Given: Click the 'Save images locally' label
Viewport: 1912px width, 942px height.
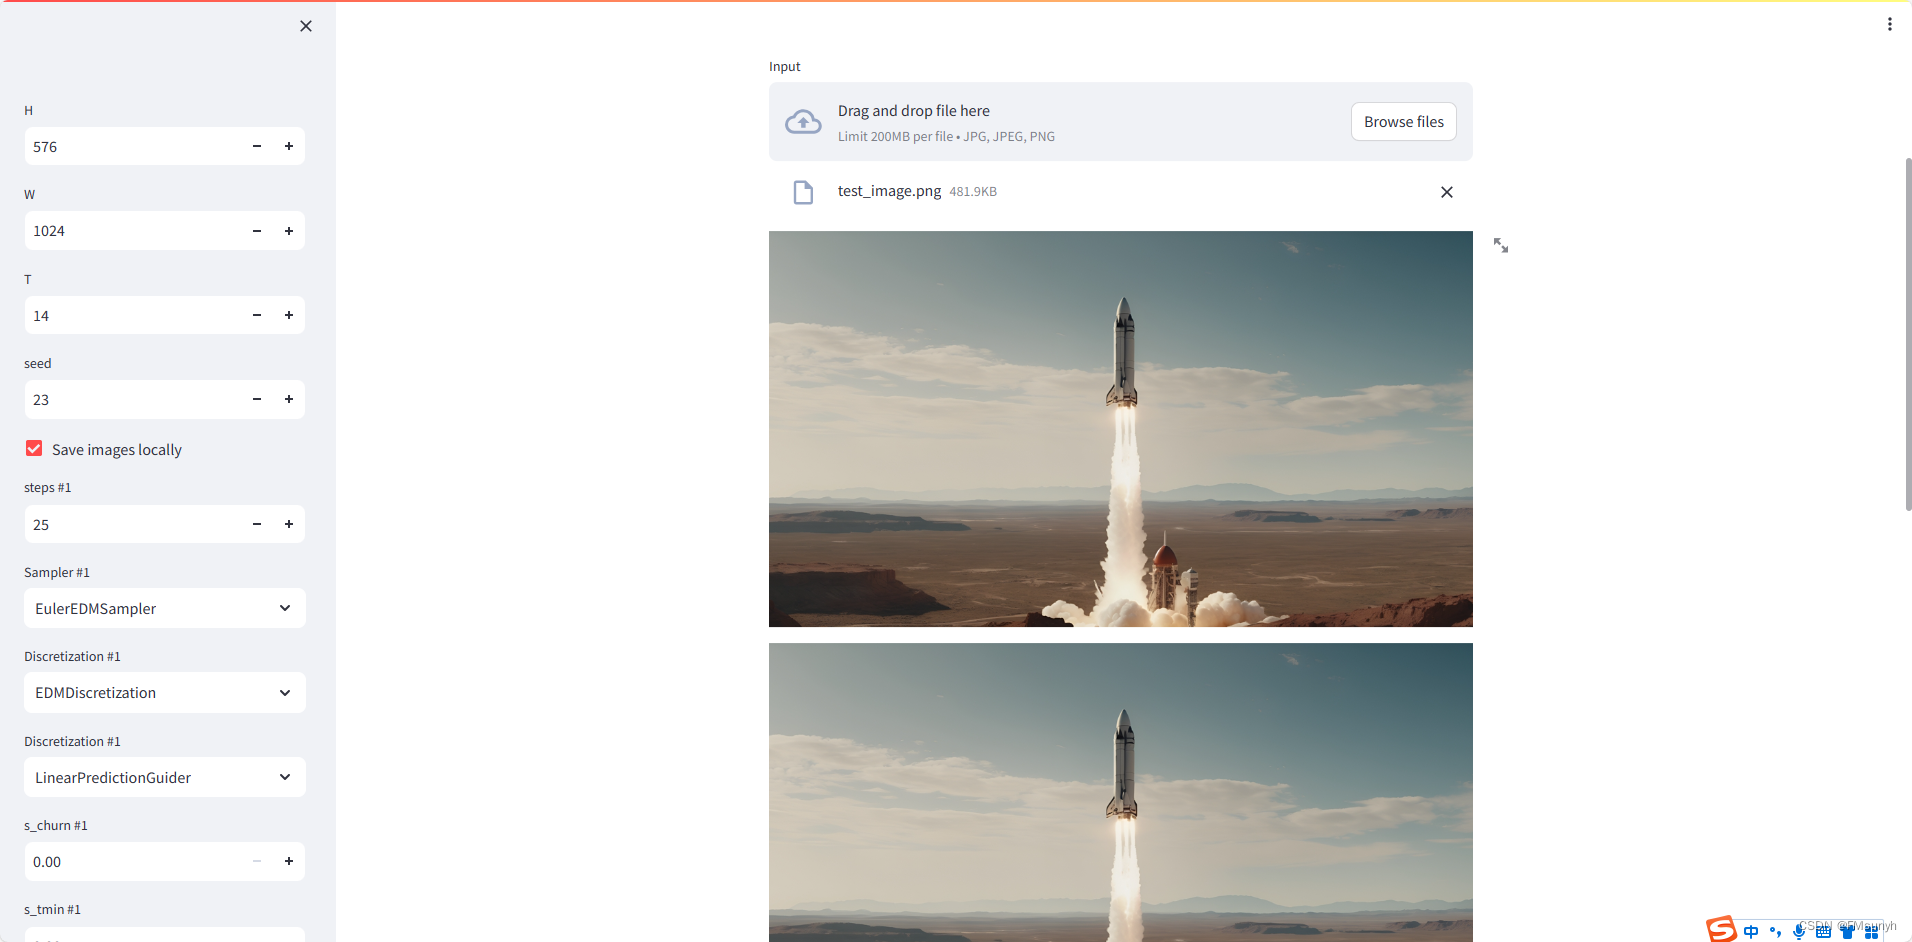Looking at the screenshot, I should [x=117, y=450].
